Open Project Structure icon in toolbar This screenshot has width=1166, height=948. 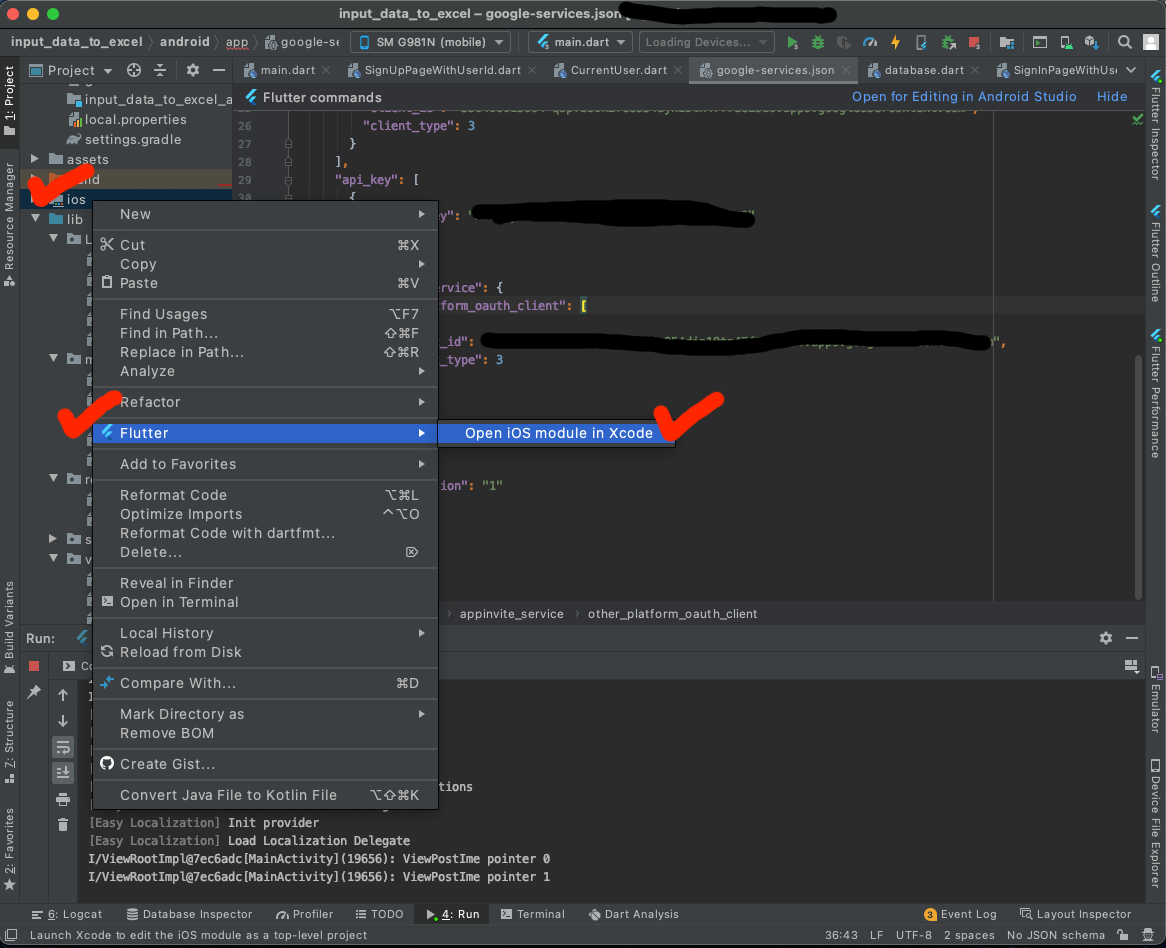point(1006,42)
